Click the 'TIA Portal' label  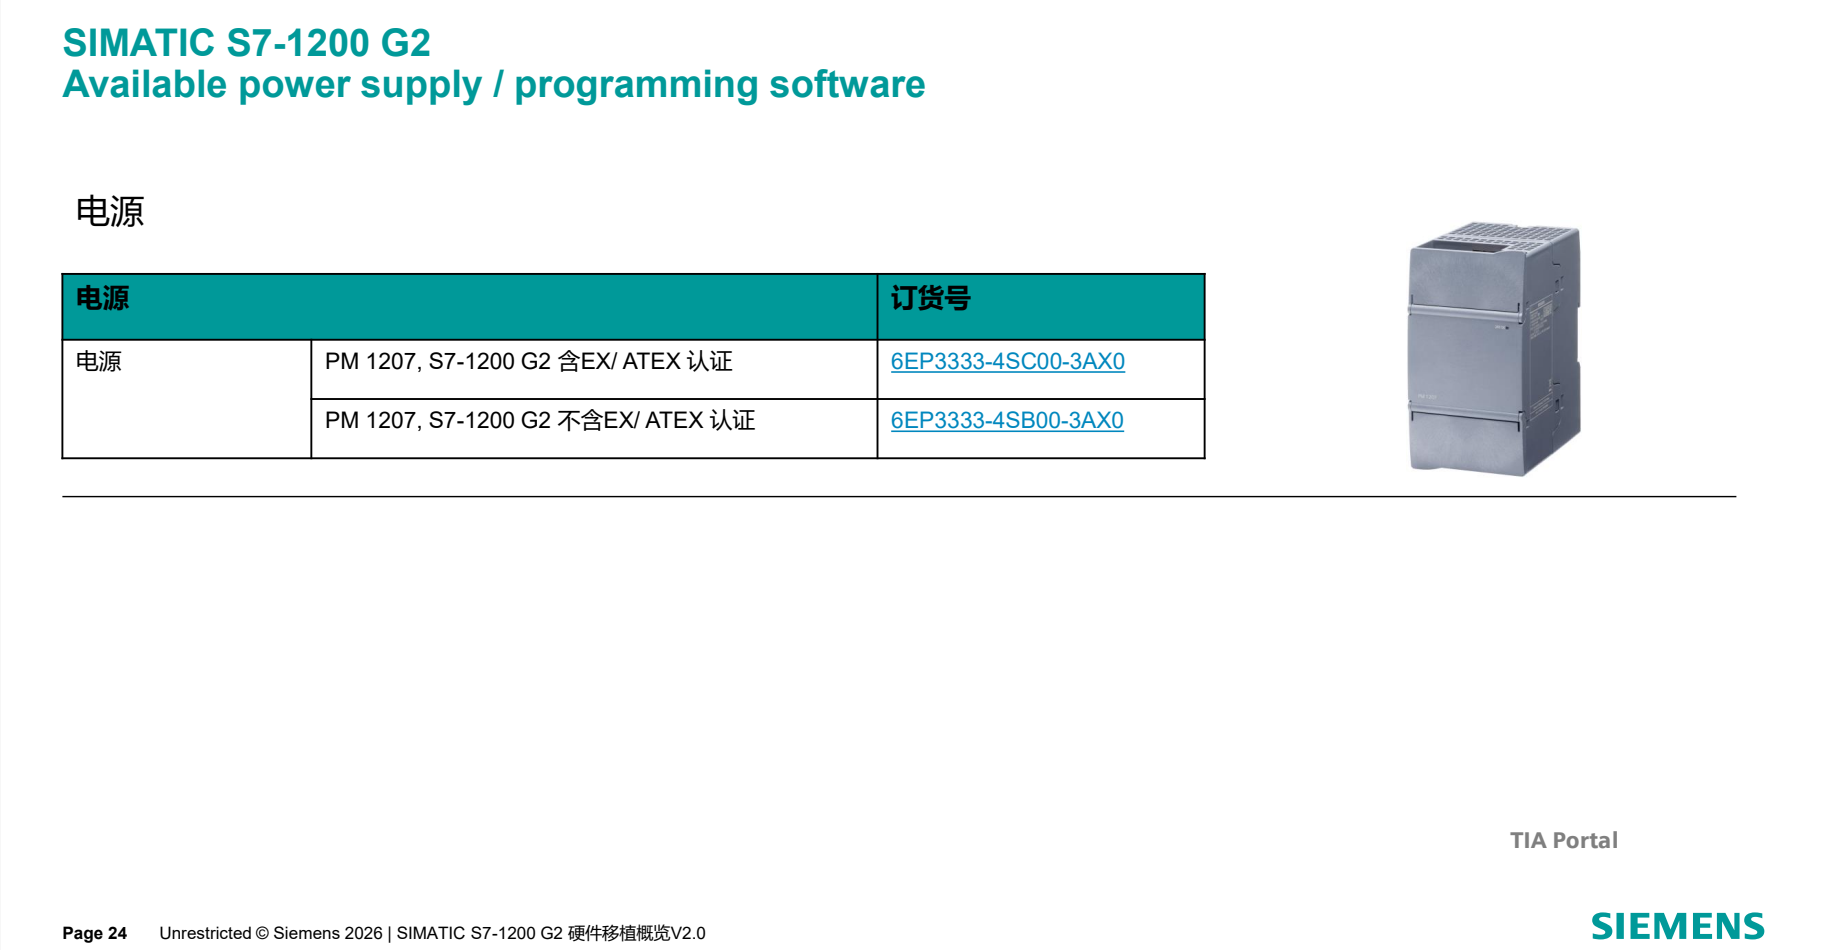click(1563, 840)
